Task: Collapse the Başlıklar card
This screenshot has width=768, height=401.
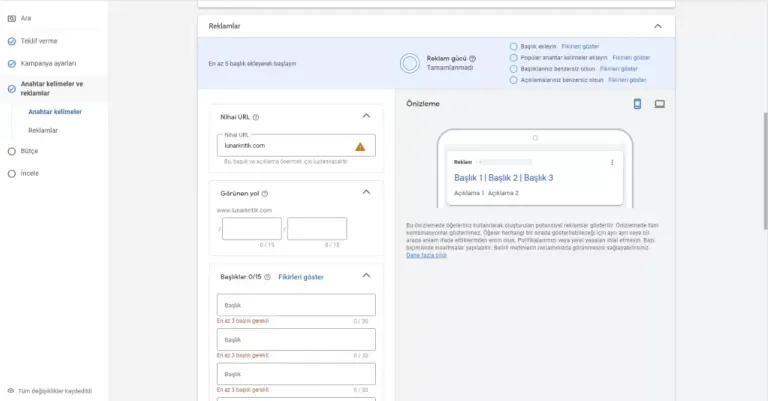Action: coord(366,276)
